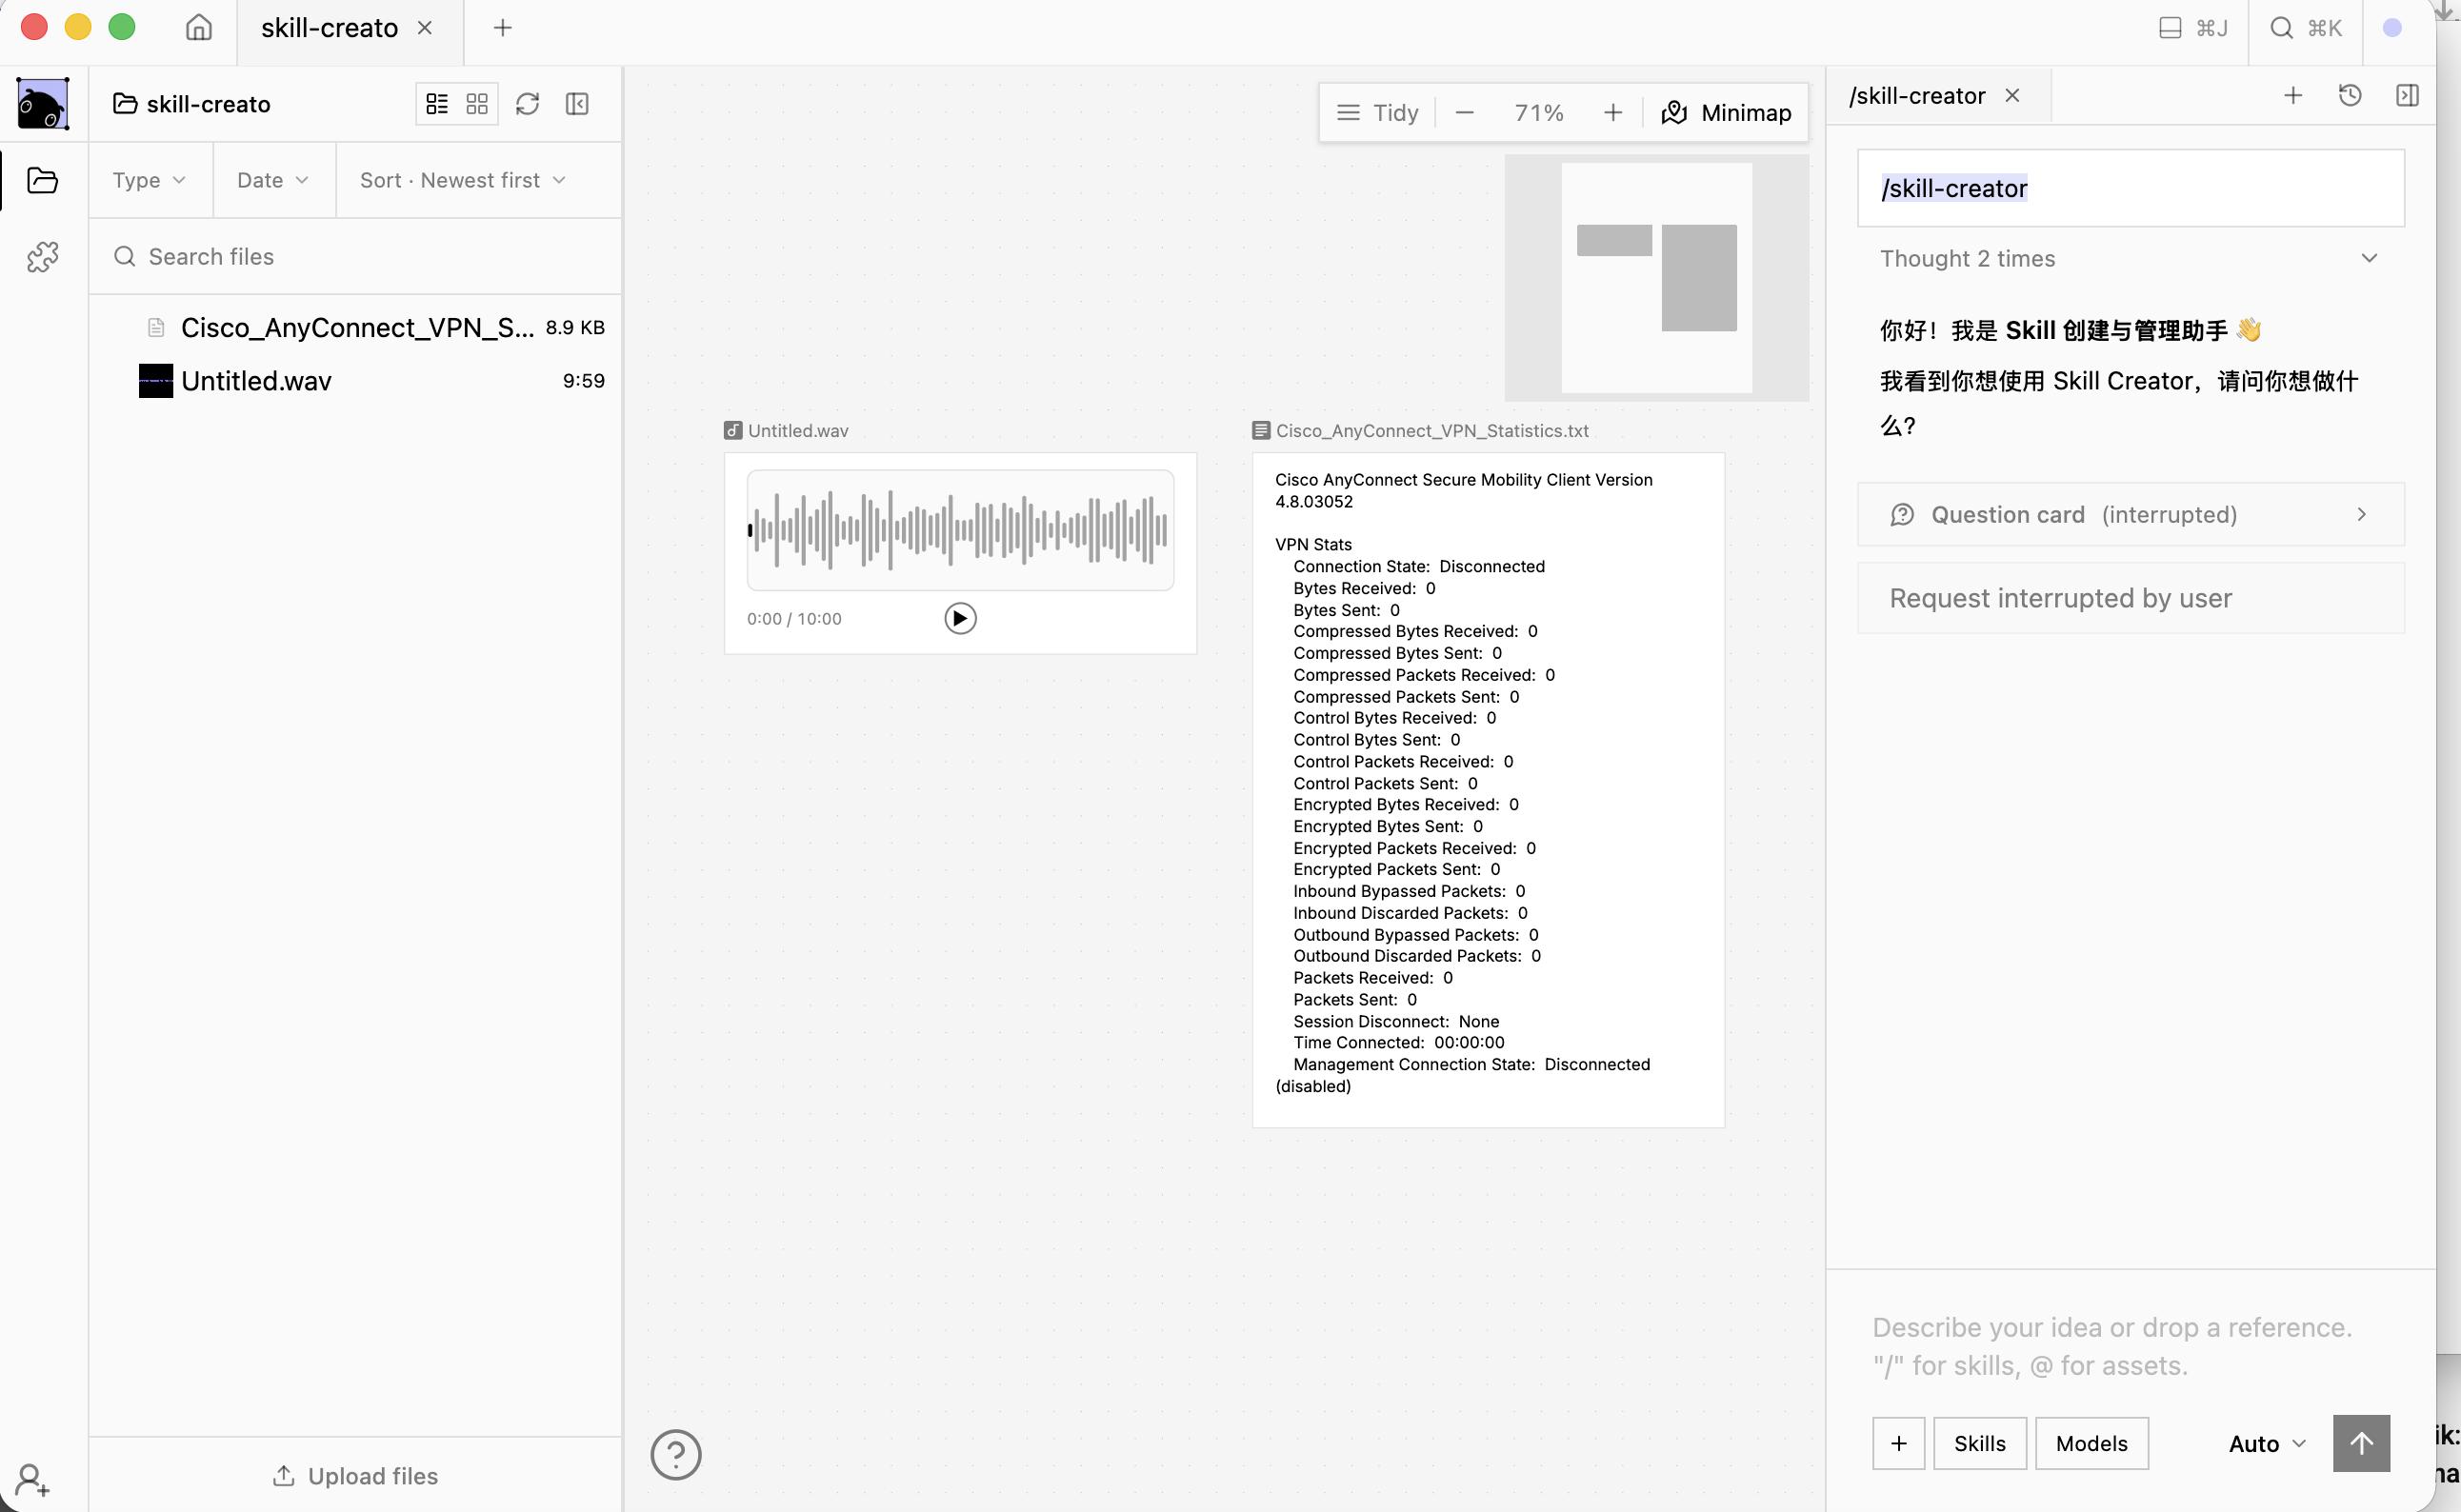Click the green fullscreen window button
The width and height of the screenshot is (2461, 1512).
pos(122,27)
